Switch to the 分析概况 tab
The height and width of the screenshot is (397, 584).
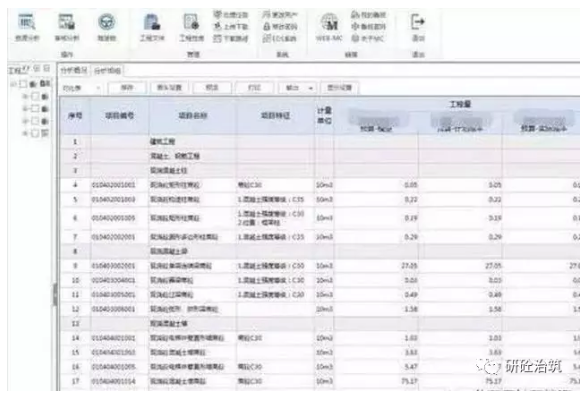pyautogui.click(x=74, y=70)
